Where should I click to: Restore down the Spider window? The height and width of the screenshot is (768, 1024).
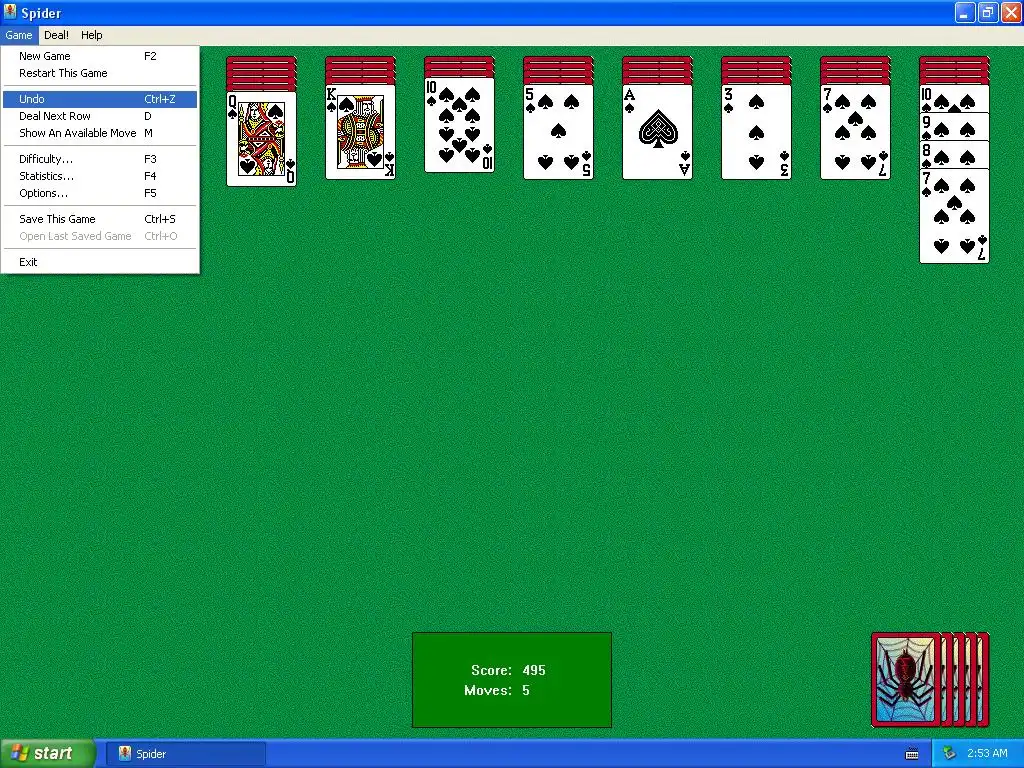pos(987,12)
